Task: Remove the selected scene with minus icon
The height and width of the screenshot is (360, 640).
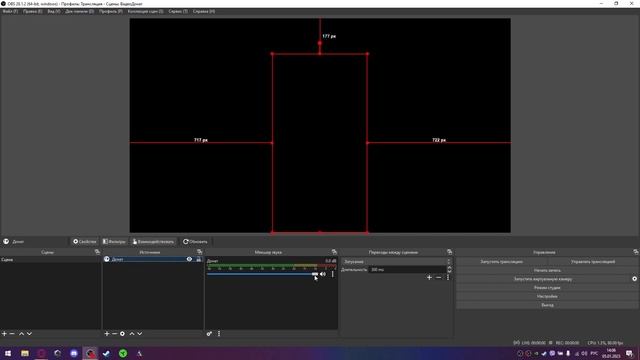Action: click(x=12, y=333)
